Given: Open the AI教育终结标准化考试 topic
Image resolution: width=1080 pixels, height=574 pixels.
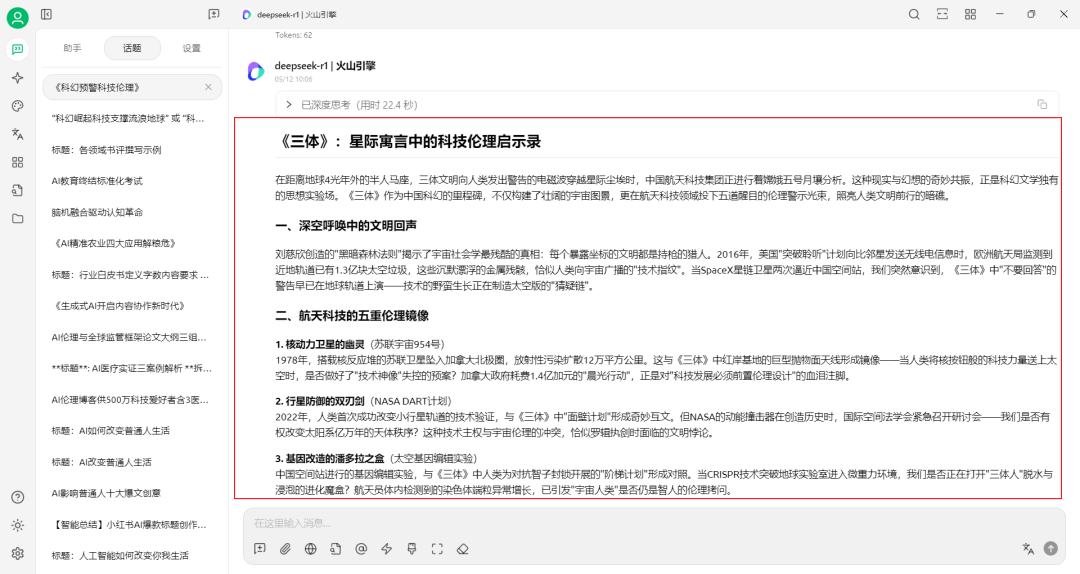Looking at the screenshot, I should coord(132,181).
